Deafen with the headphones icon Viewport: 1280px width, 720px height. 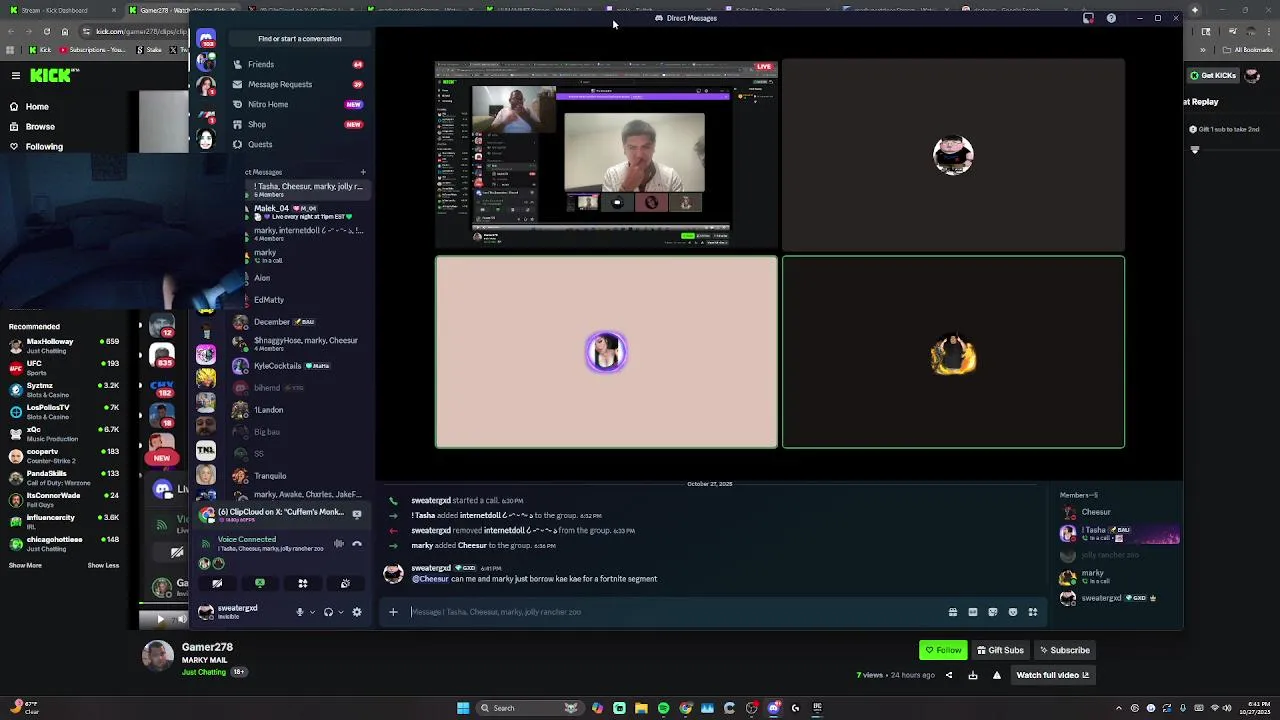tap(328, 612)
